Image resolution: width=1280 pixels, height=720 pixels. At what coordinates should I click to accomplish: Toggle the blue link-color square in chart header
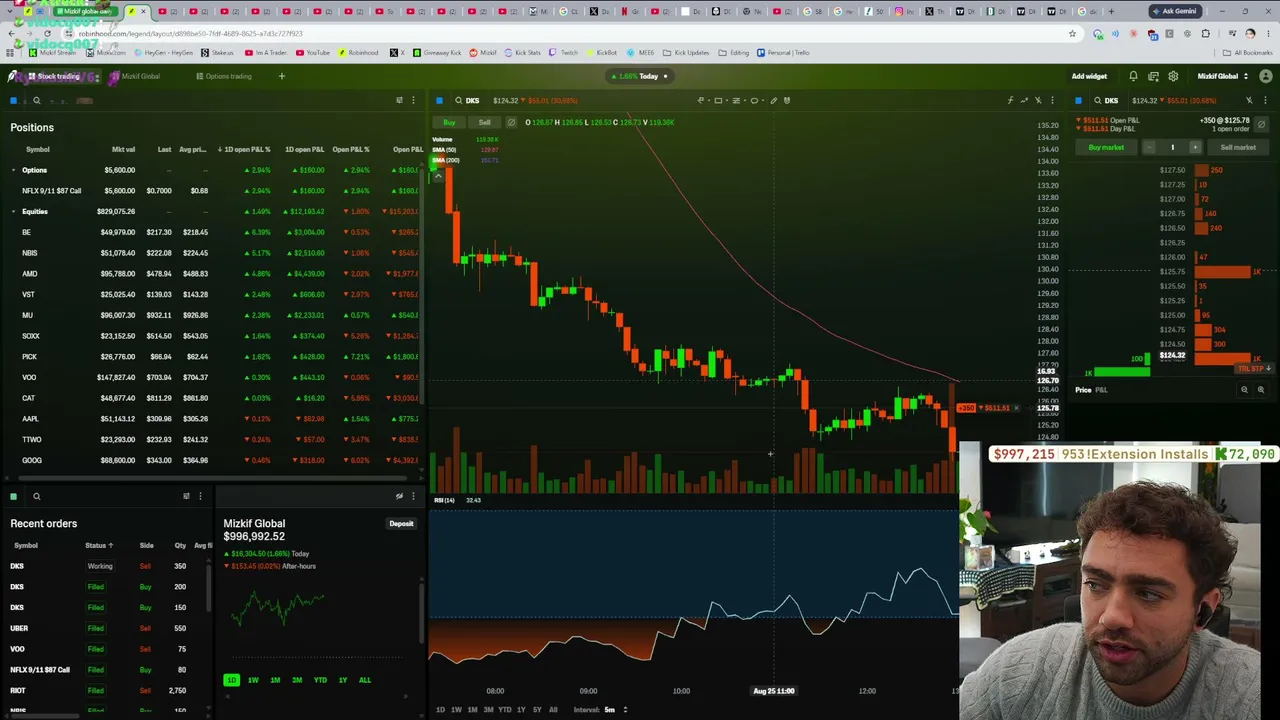click(x=439, y=100)
